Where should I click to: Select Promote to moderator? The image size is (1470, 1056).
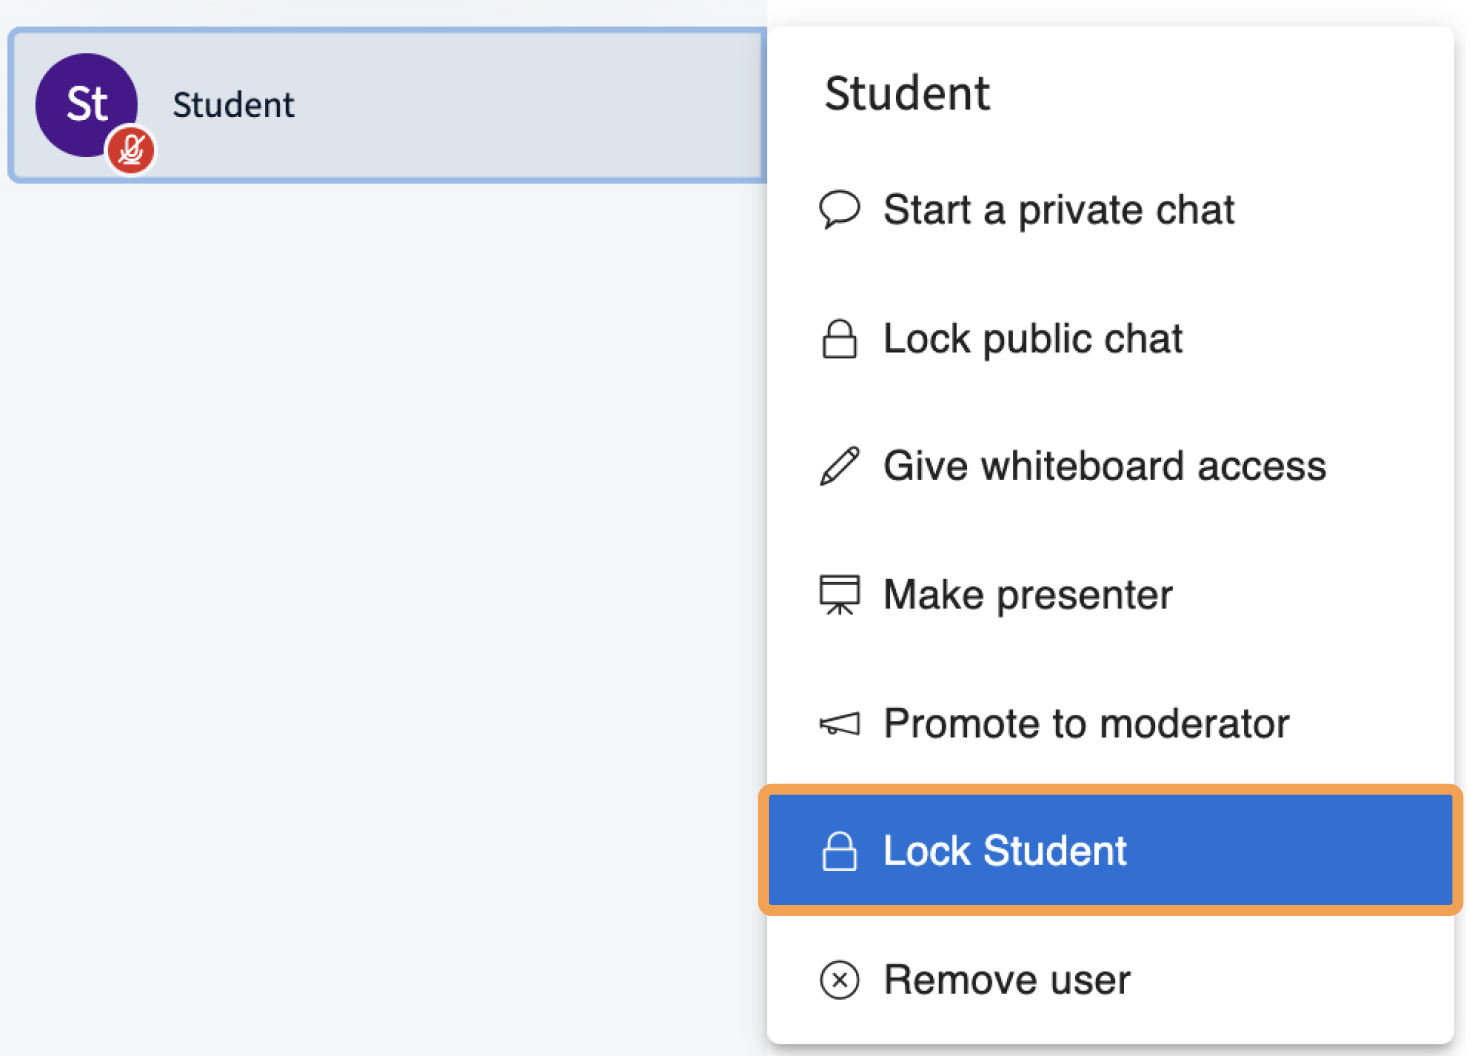coord(1086,724)
